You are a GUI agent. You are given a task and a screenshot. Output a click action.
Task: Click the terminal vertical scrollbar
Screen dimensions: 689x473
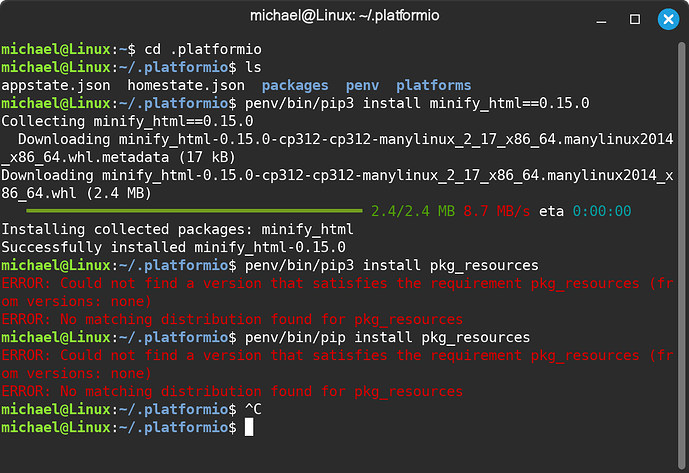tap(682, 255)
